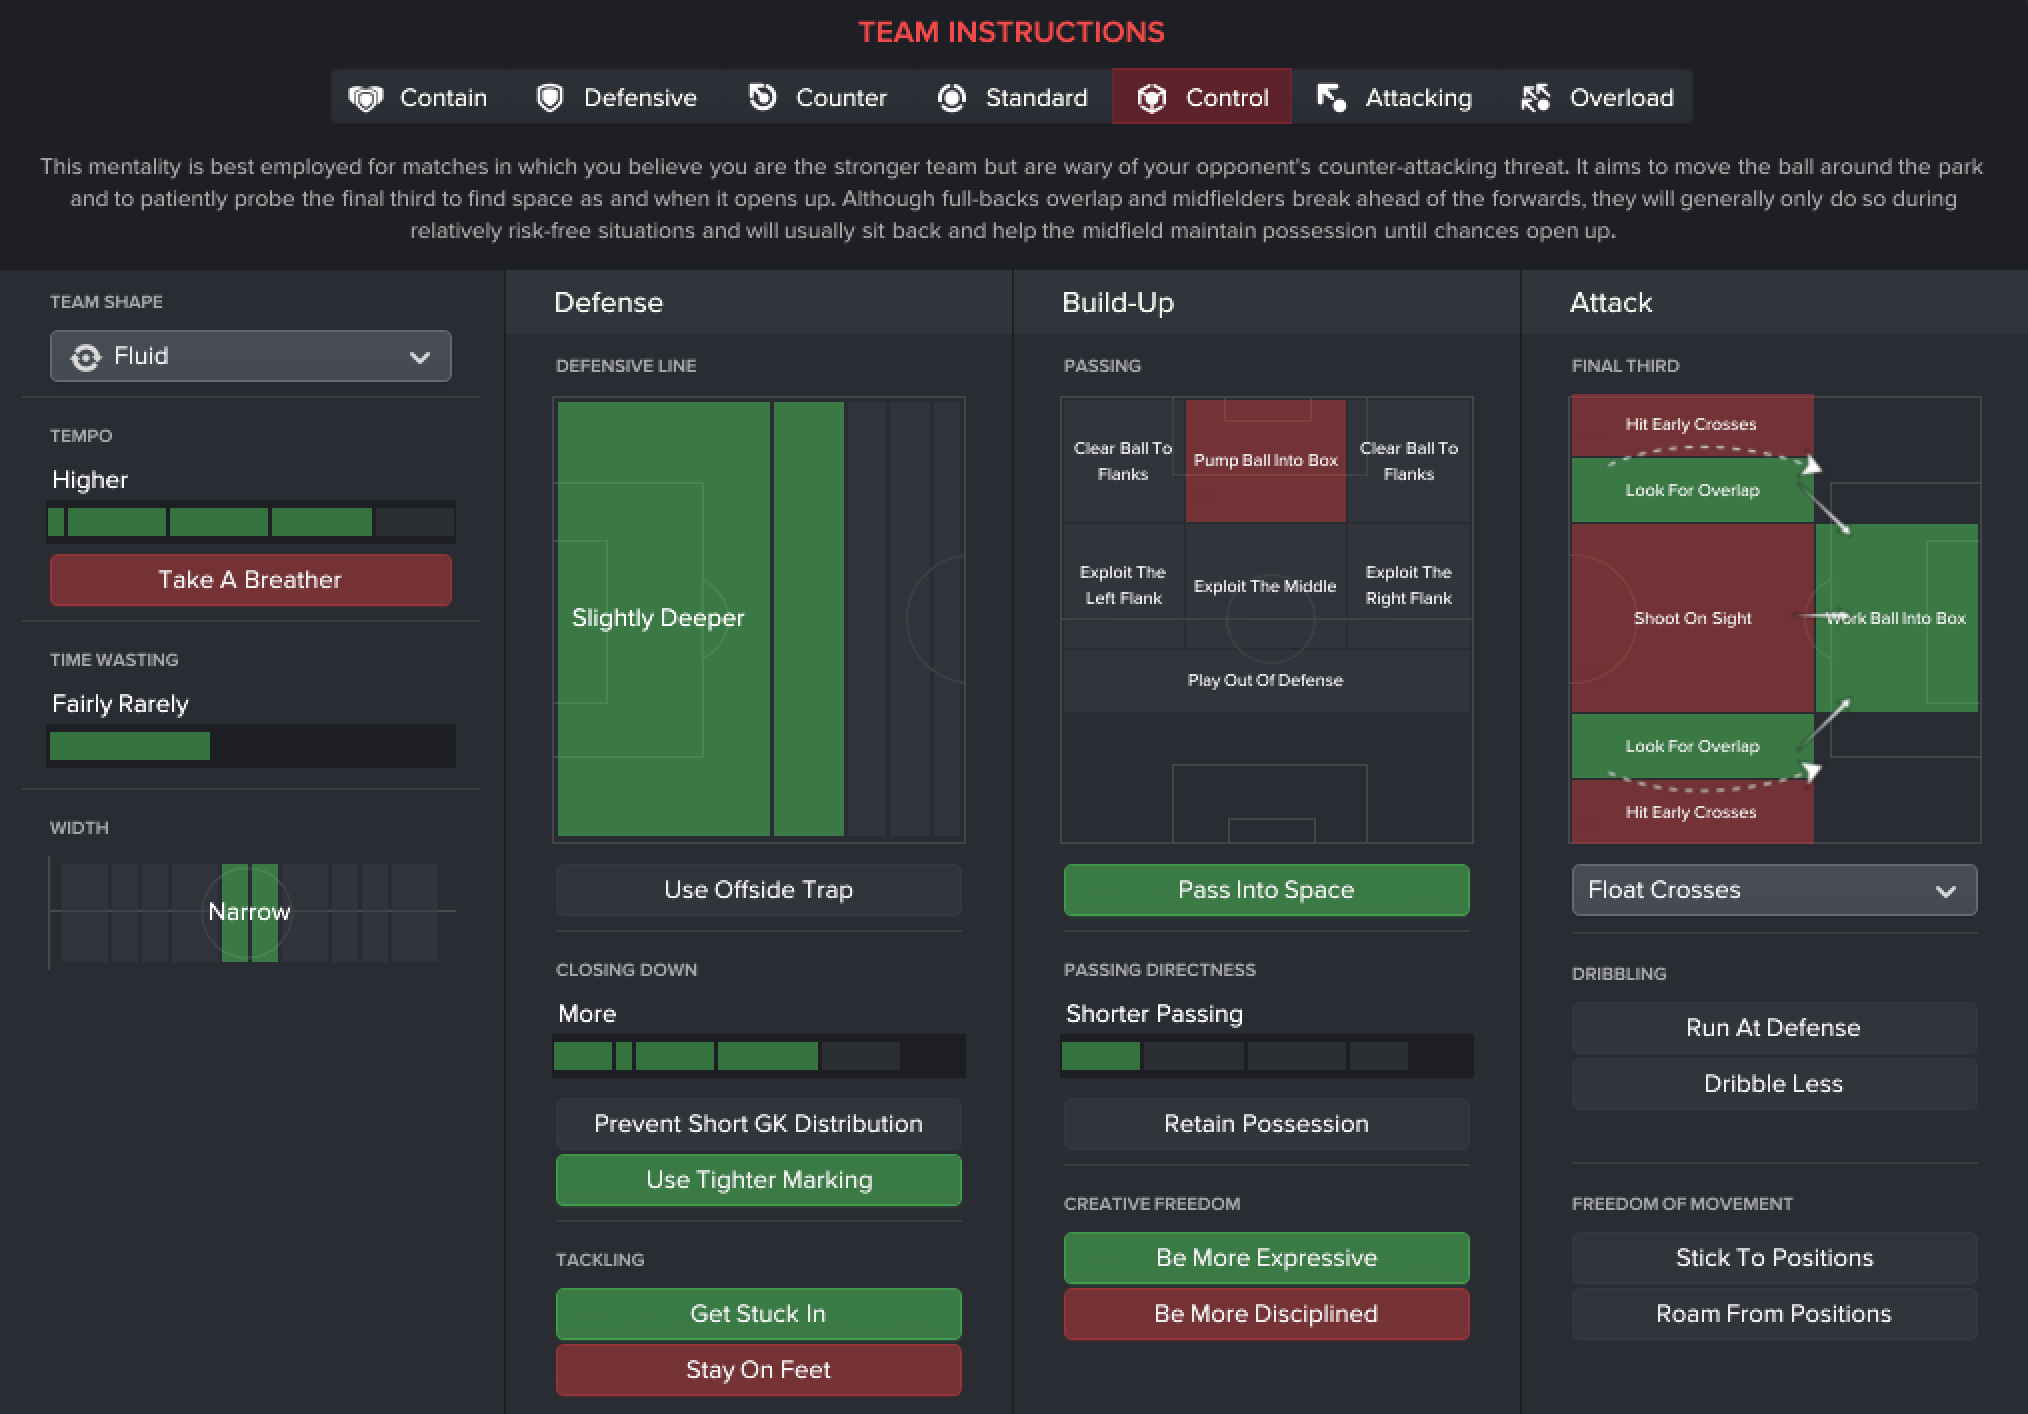
Task: Toggle Take A Breather
Action: point(251,580)
